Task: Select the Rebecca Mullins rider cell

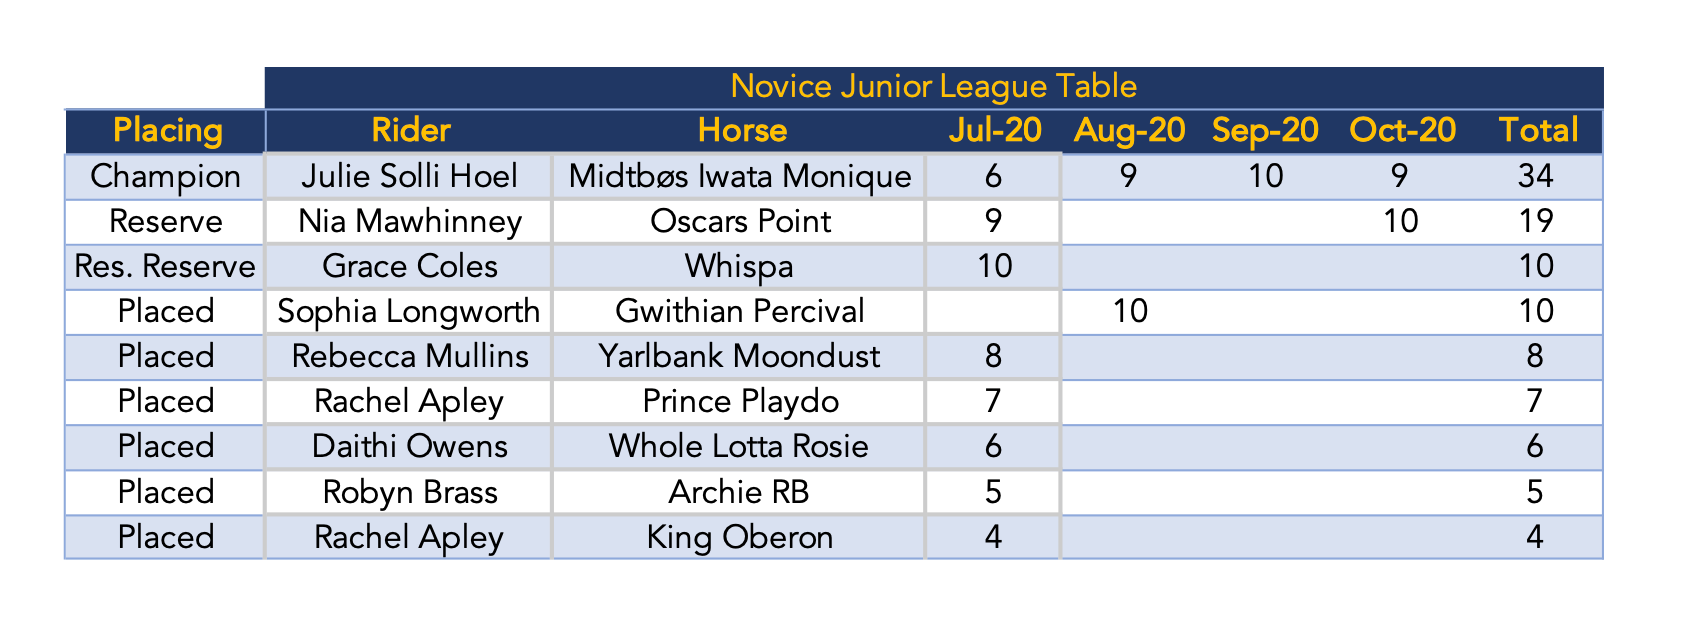Action: [x=409, y=357]
